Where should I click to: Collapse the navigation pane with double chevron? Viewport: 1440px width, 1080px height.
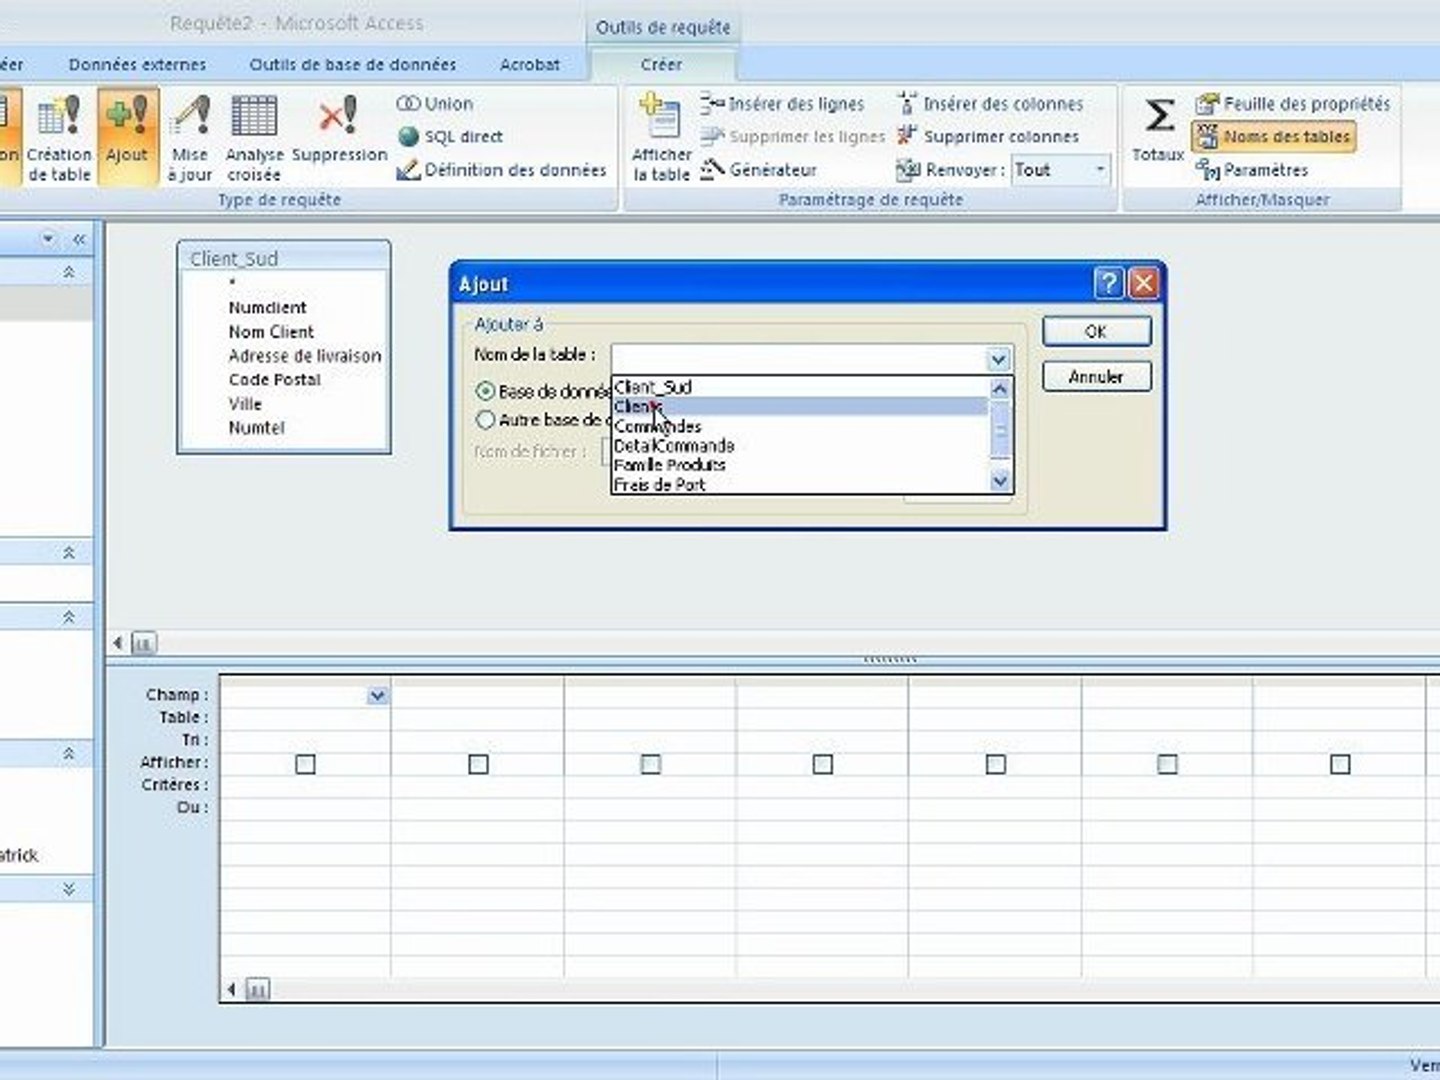point(79,239)
